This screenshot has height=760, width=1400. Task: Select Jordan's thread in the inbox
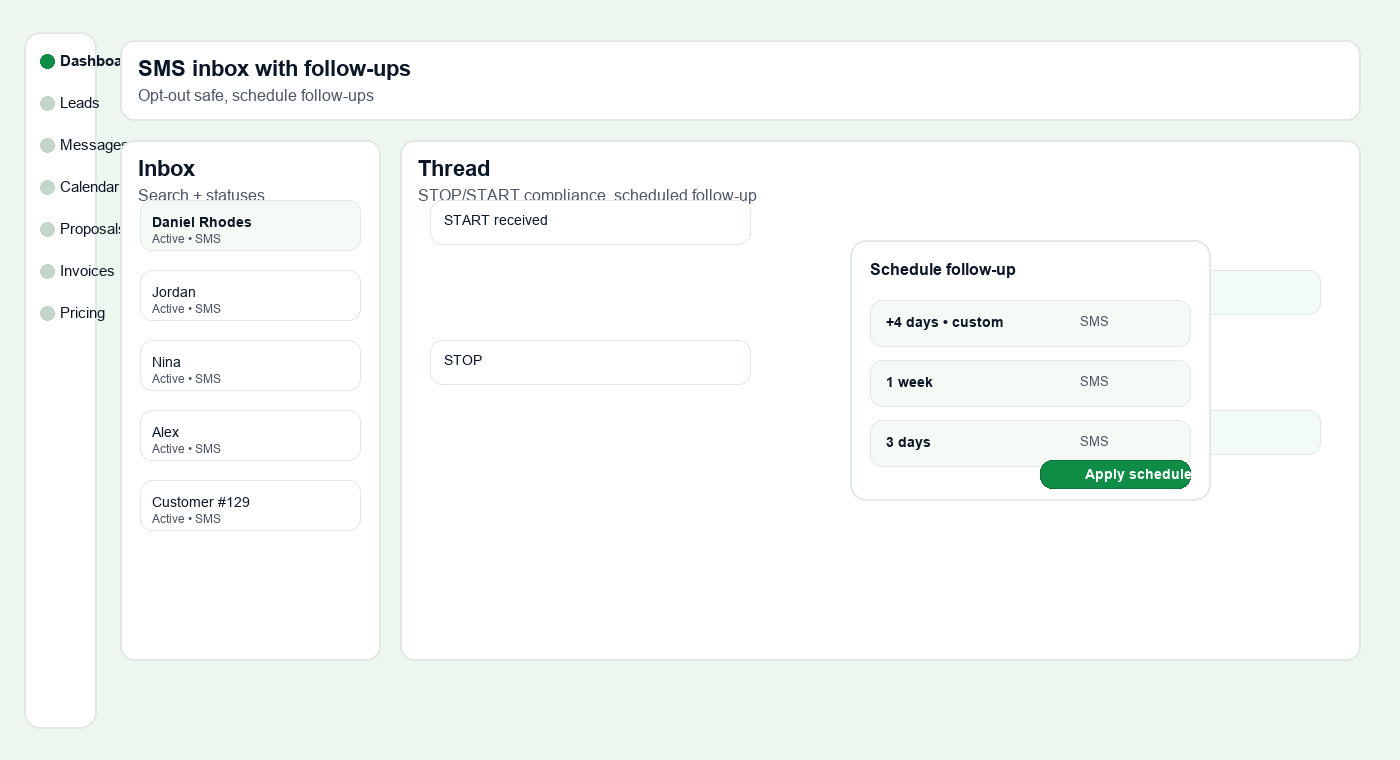(250, 296)
